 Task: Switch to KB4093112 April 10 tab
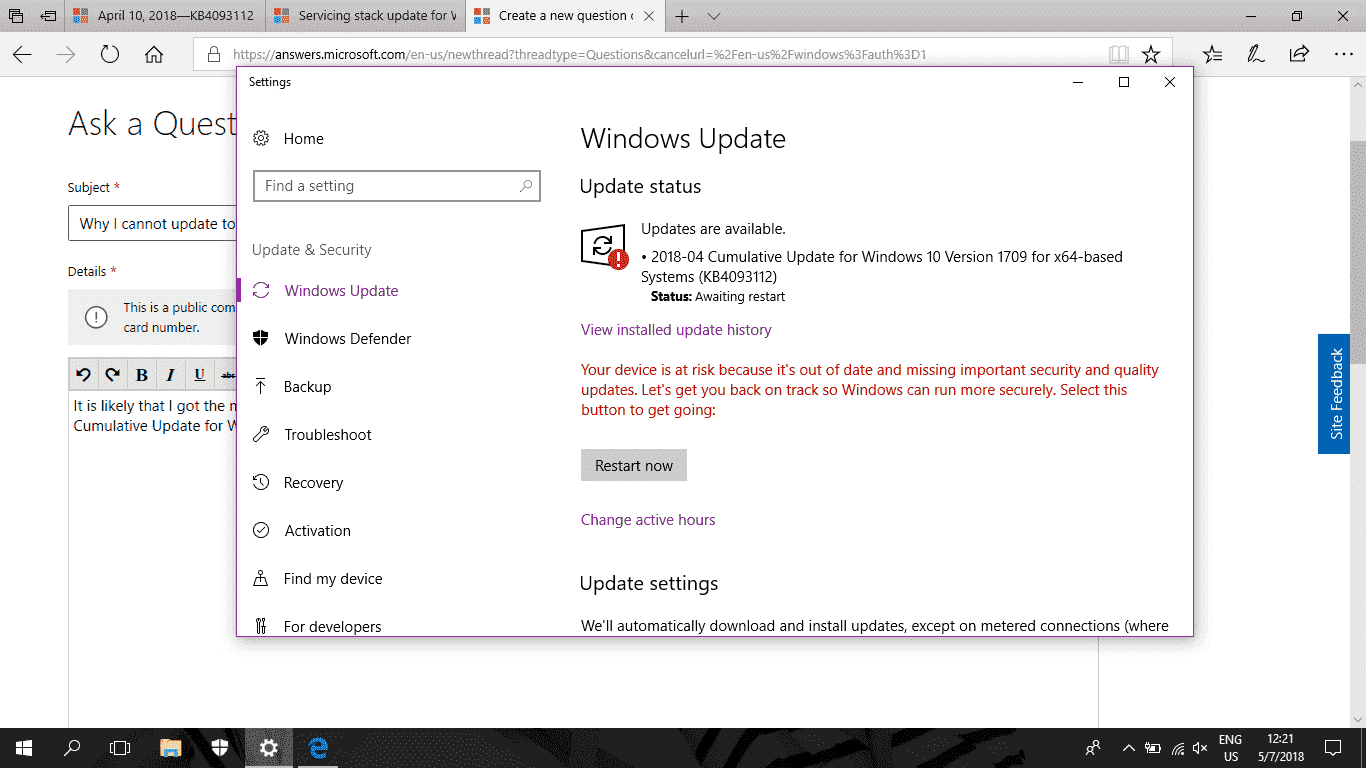[166, 16]
